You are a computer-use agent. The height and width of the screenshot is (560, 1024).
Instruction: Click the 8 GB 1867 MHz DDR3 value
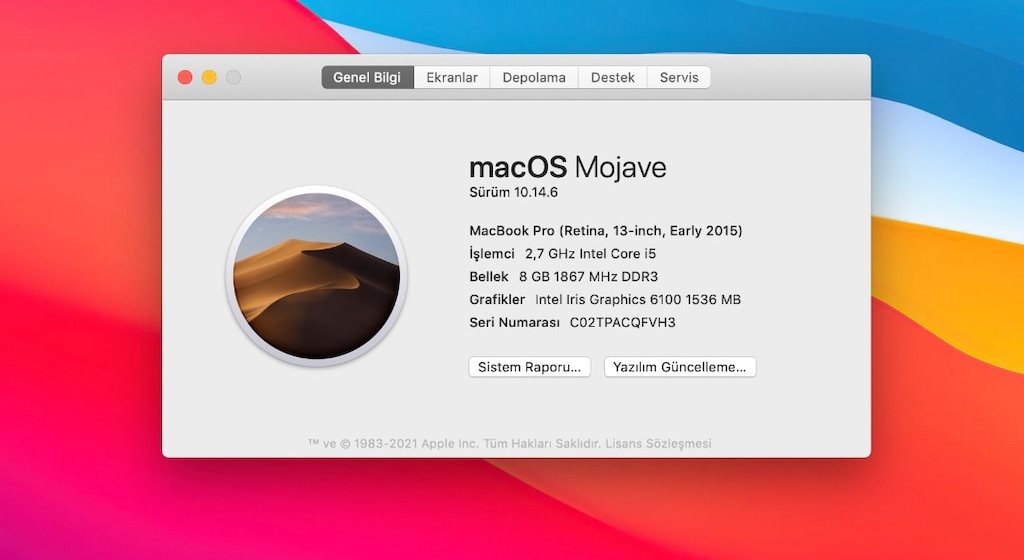pos(588,277)
